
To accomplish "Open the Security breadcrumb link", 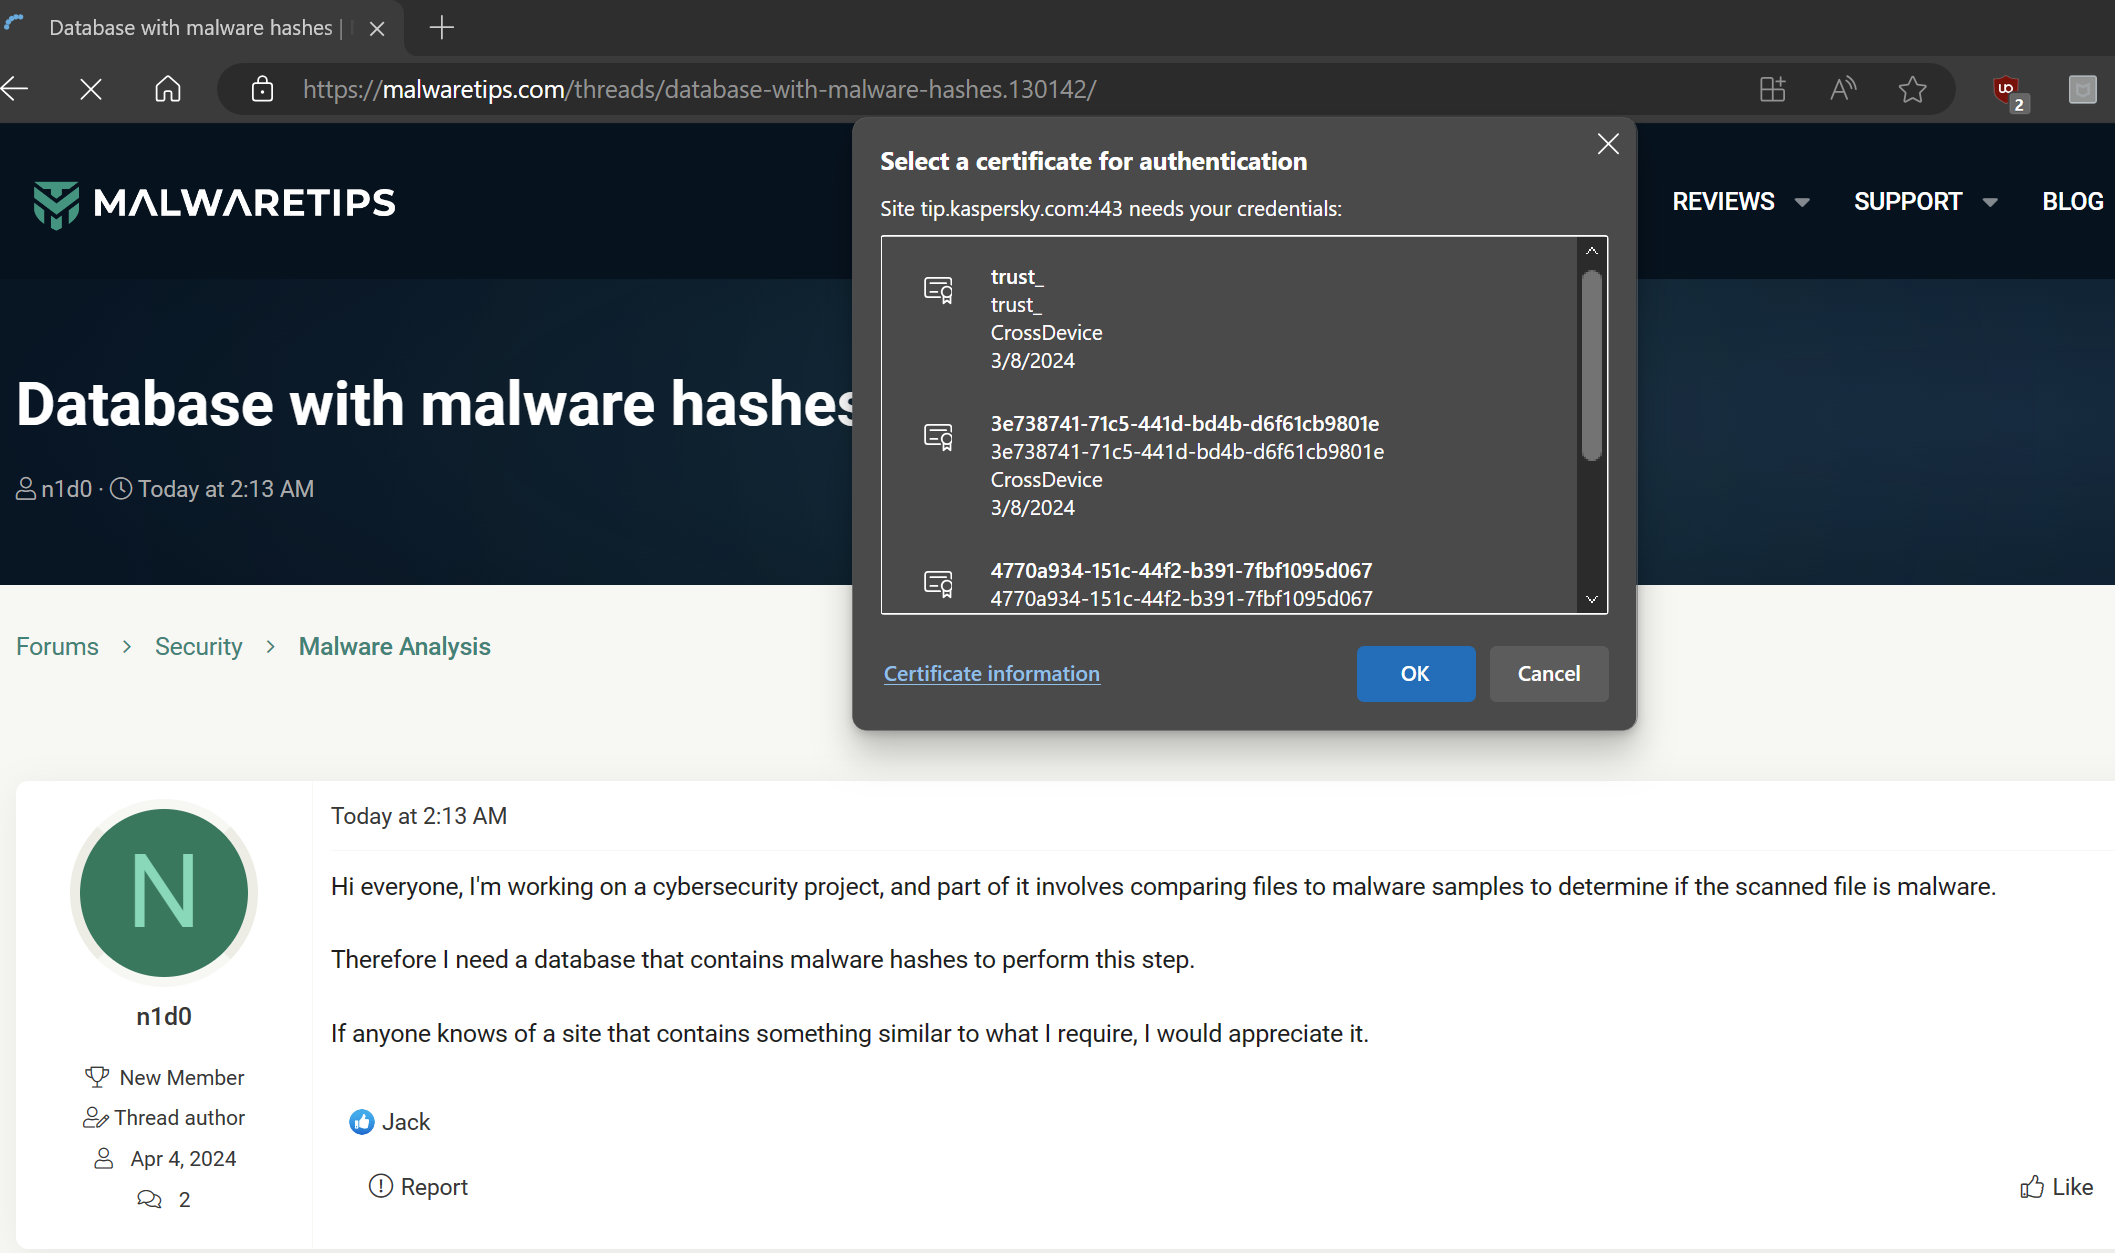I will tap(198, 646).
